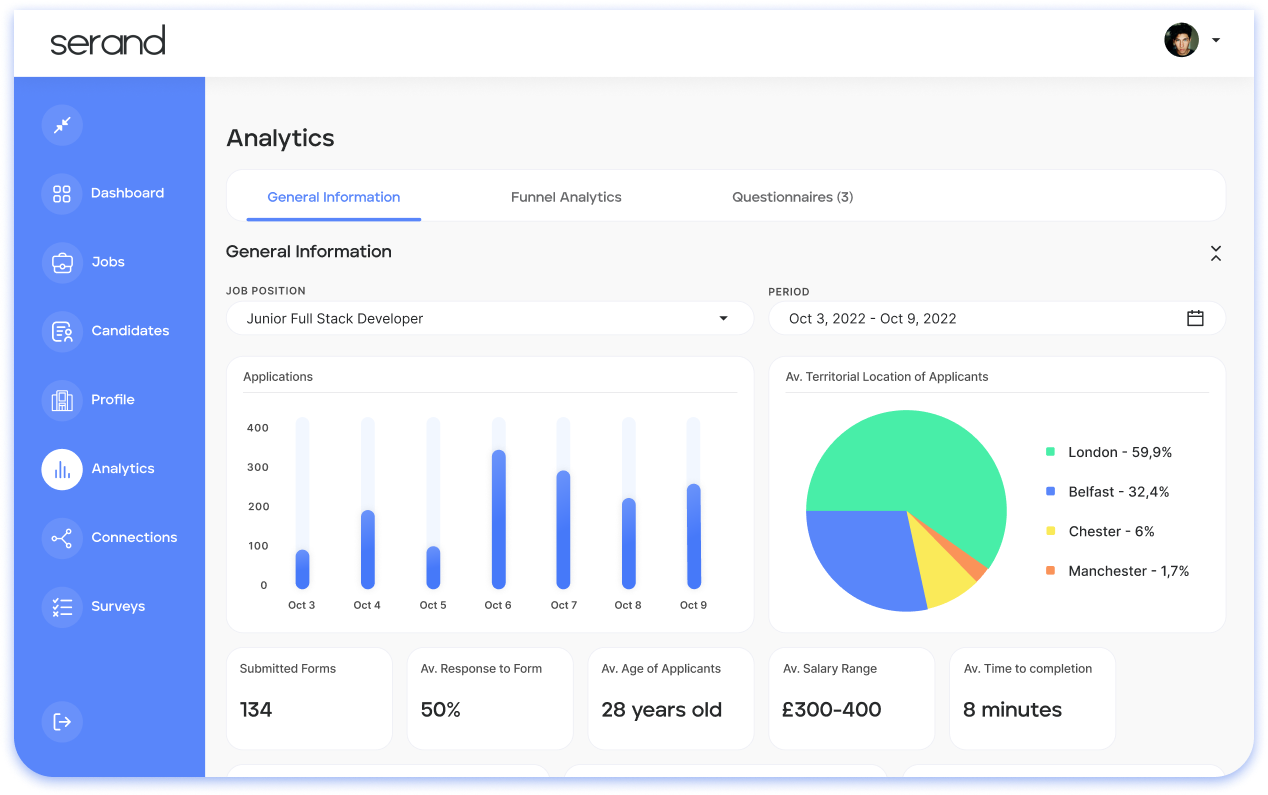
Task: Open the Questionnaires (3) tab
Action: click(x=792, y=197)
